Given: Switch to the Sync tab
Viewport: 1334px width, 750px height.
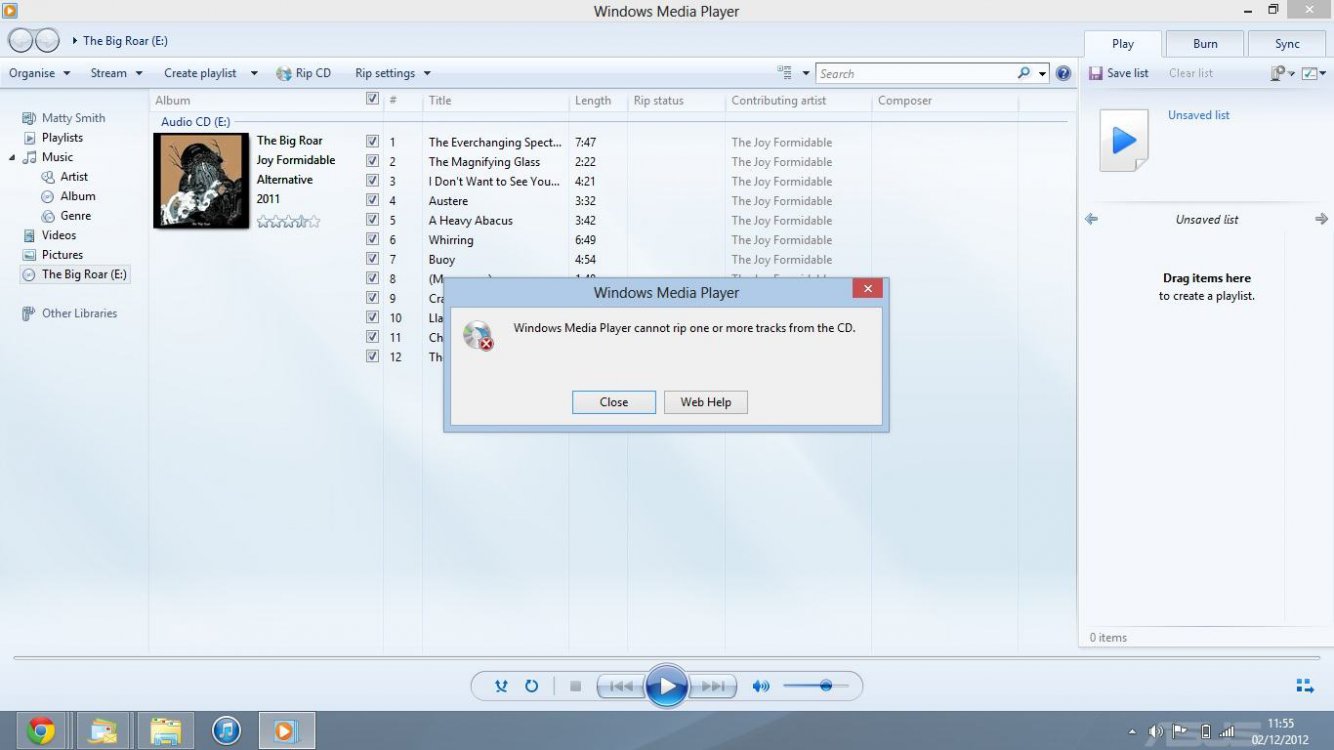Looking at the screenshot, I should pos(1287,43).
